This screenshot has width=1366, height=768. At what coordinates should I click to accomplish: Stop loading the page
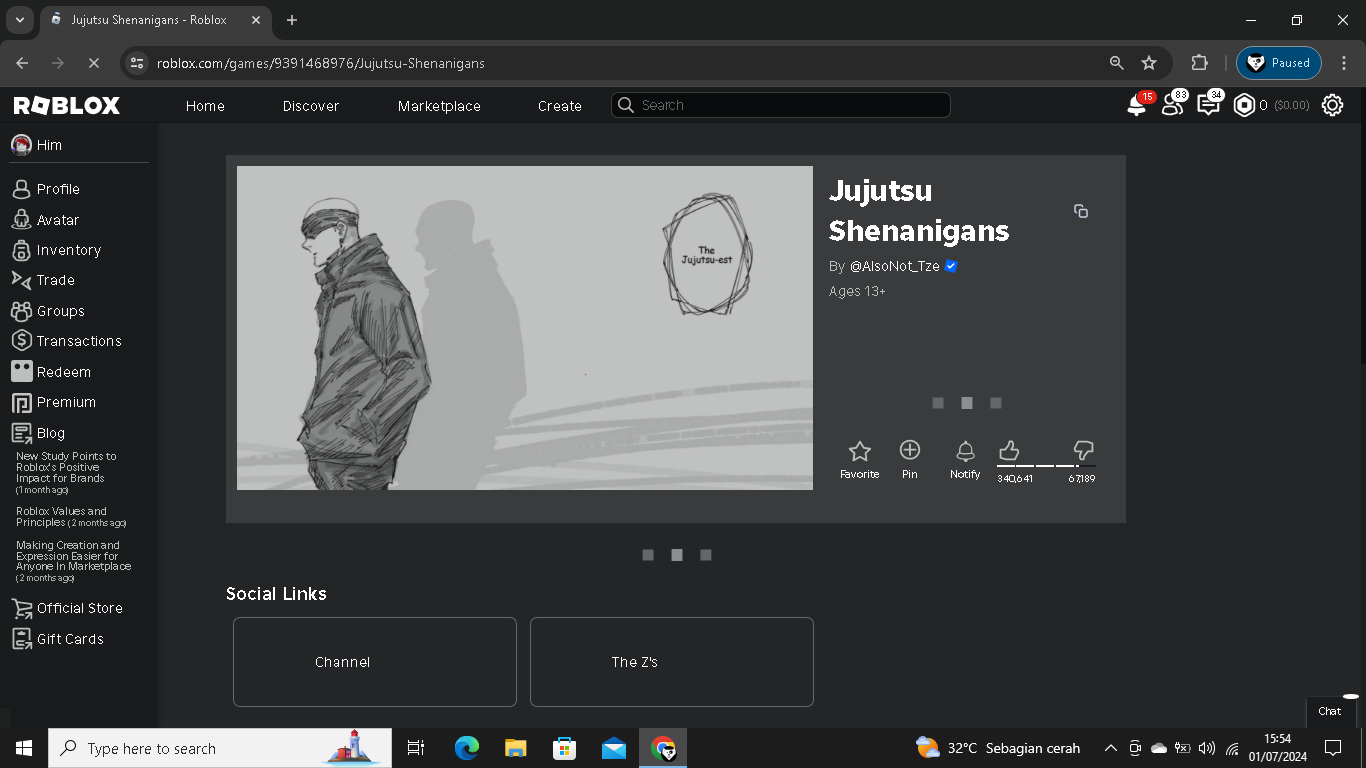pos(93,63)
